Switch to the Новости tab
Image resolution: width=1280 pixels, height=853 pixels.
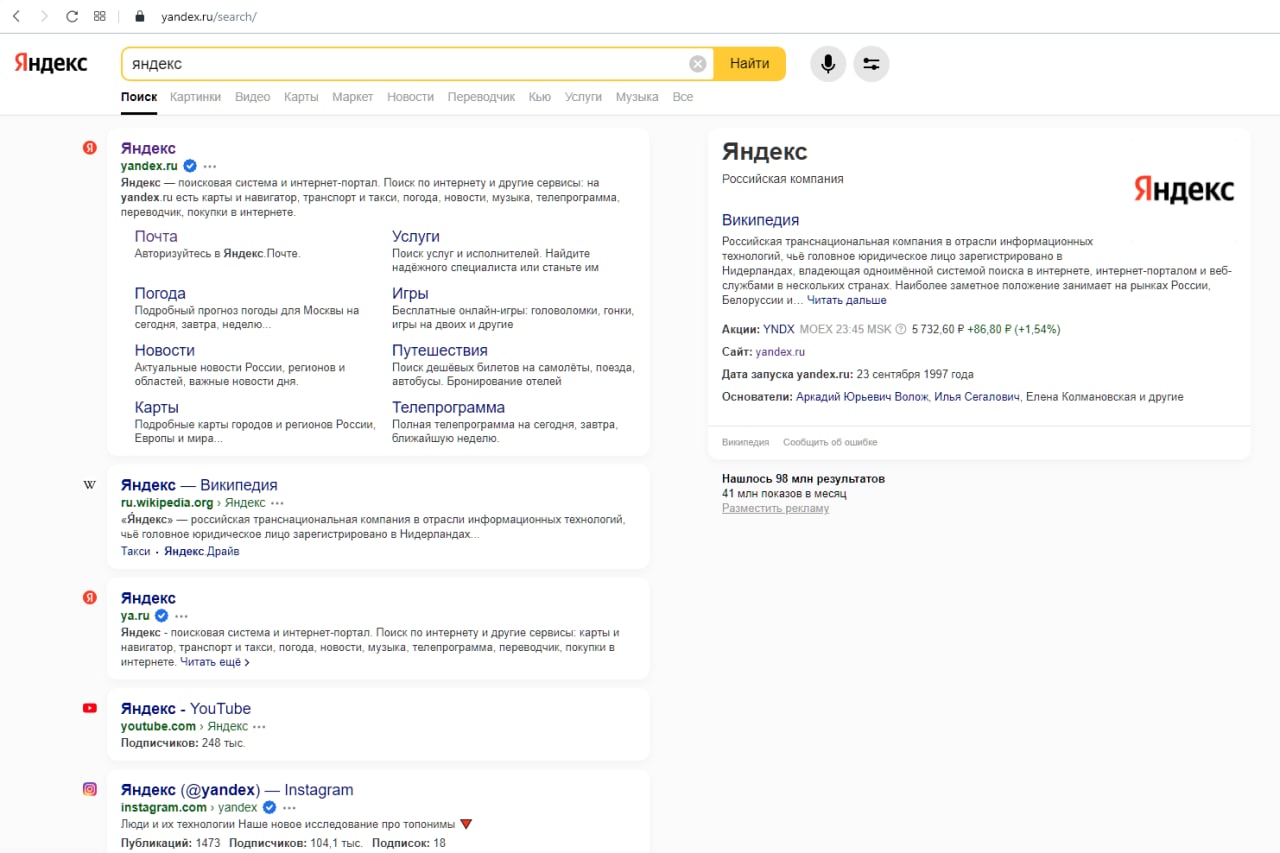point(411,97)
